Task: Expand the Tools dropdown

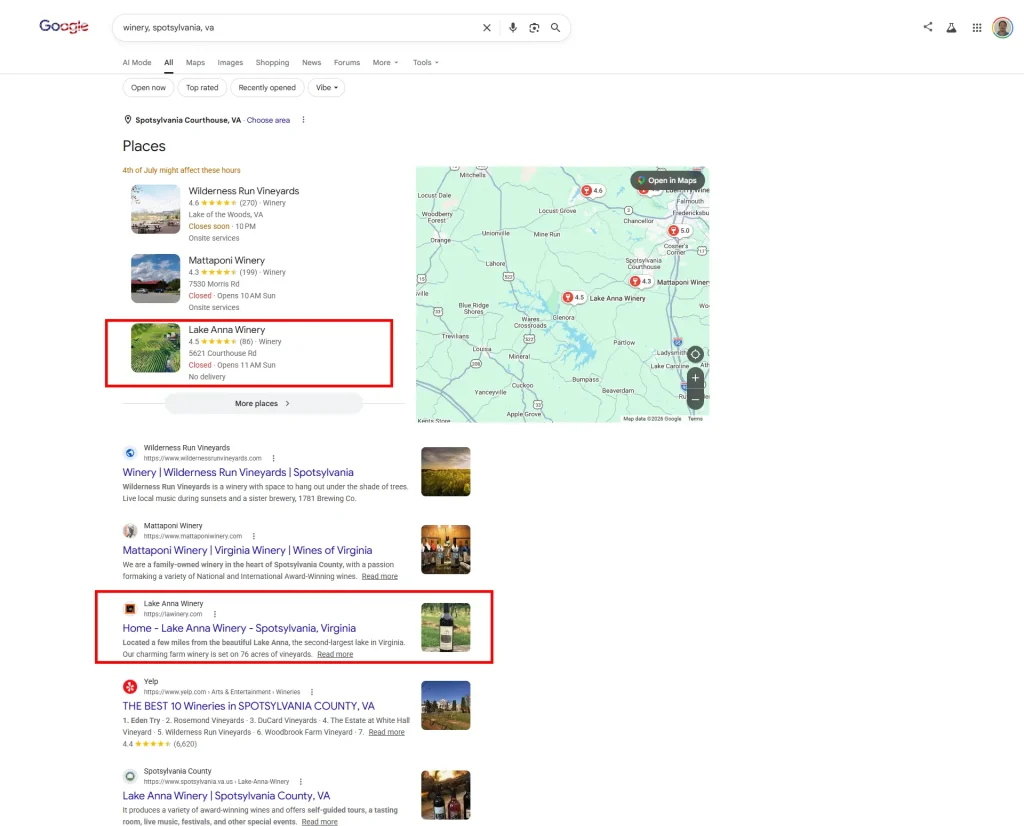Action: click(426, 63)
